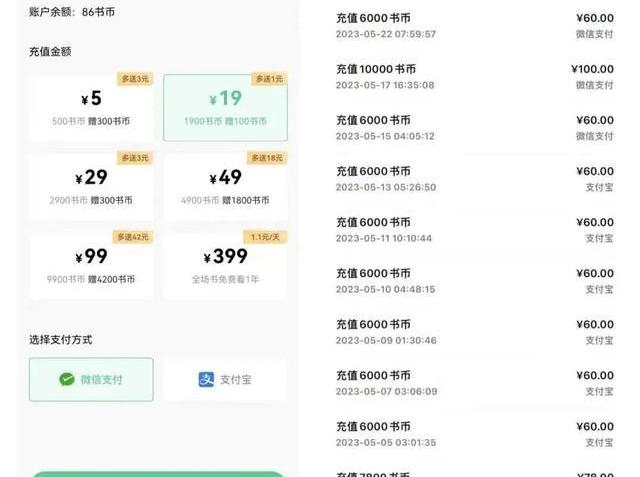Screen dimensions: 640x477
Task: Select 微信支付 as payment method
Action: [91, 380]
